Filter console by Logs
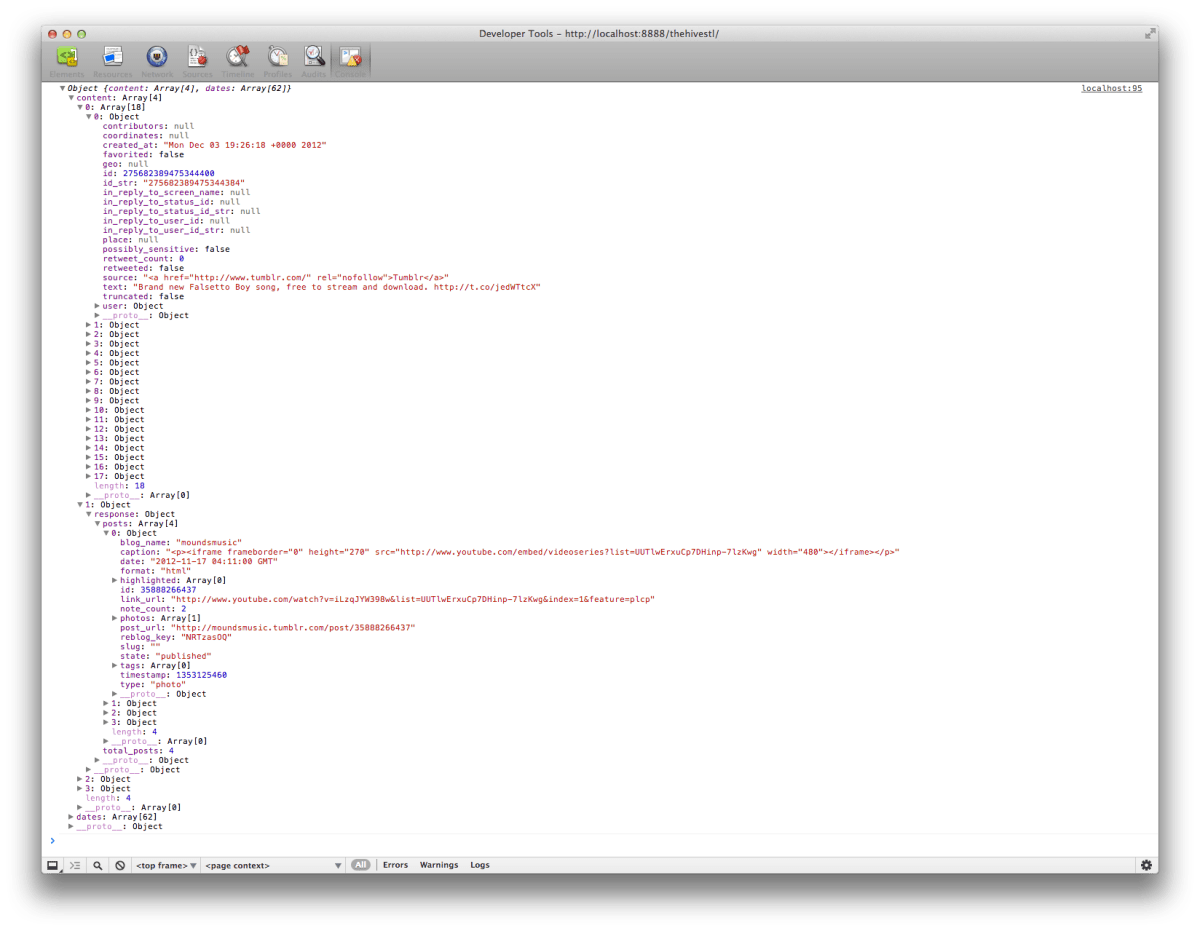This screenshot has height=931, width=1200. click(x=480, y=865)
